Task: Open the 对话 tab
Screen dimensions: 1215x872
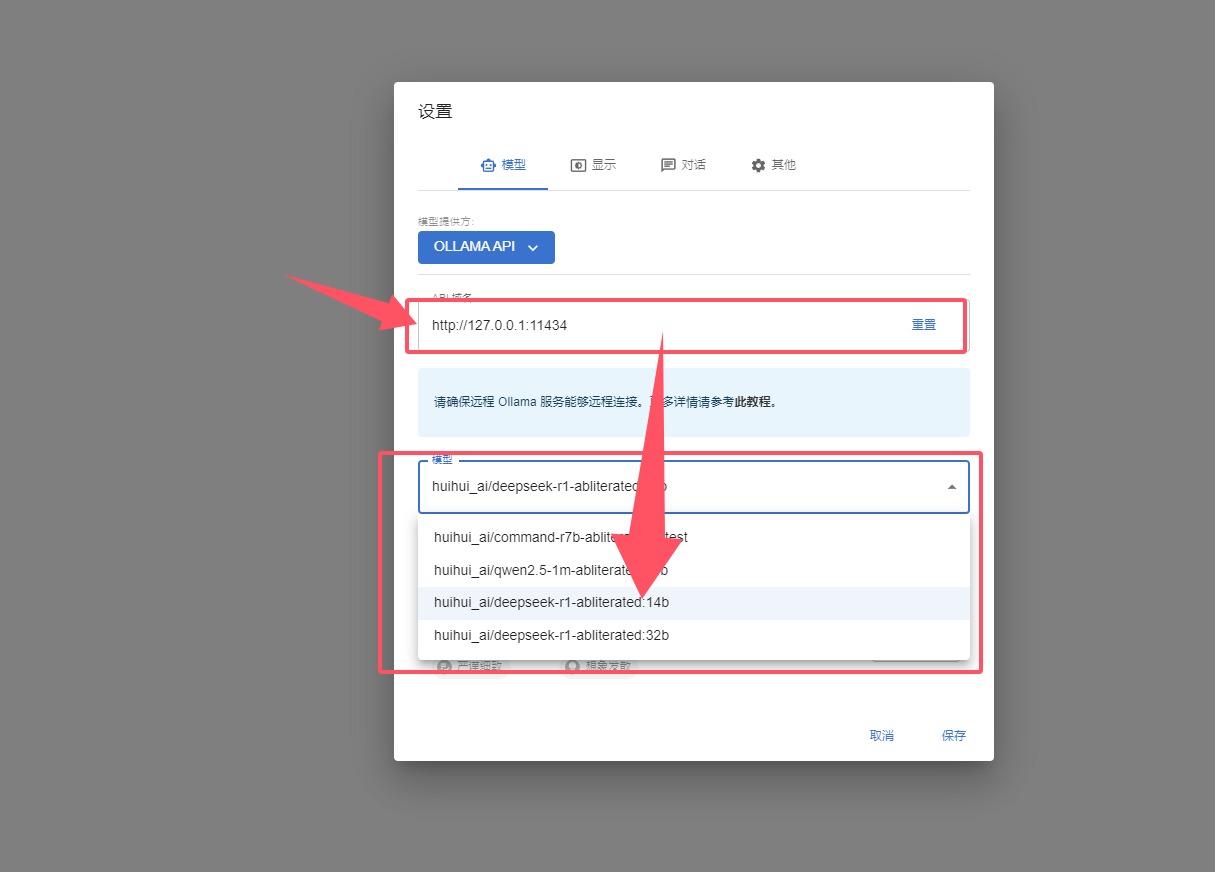Action: click(683, 165)
